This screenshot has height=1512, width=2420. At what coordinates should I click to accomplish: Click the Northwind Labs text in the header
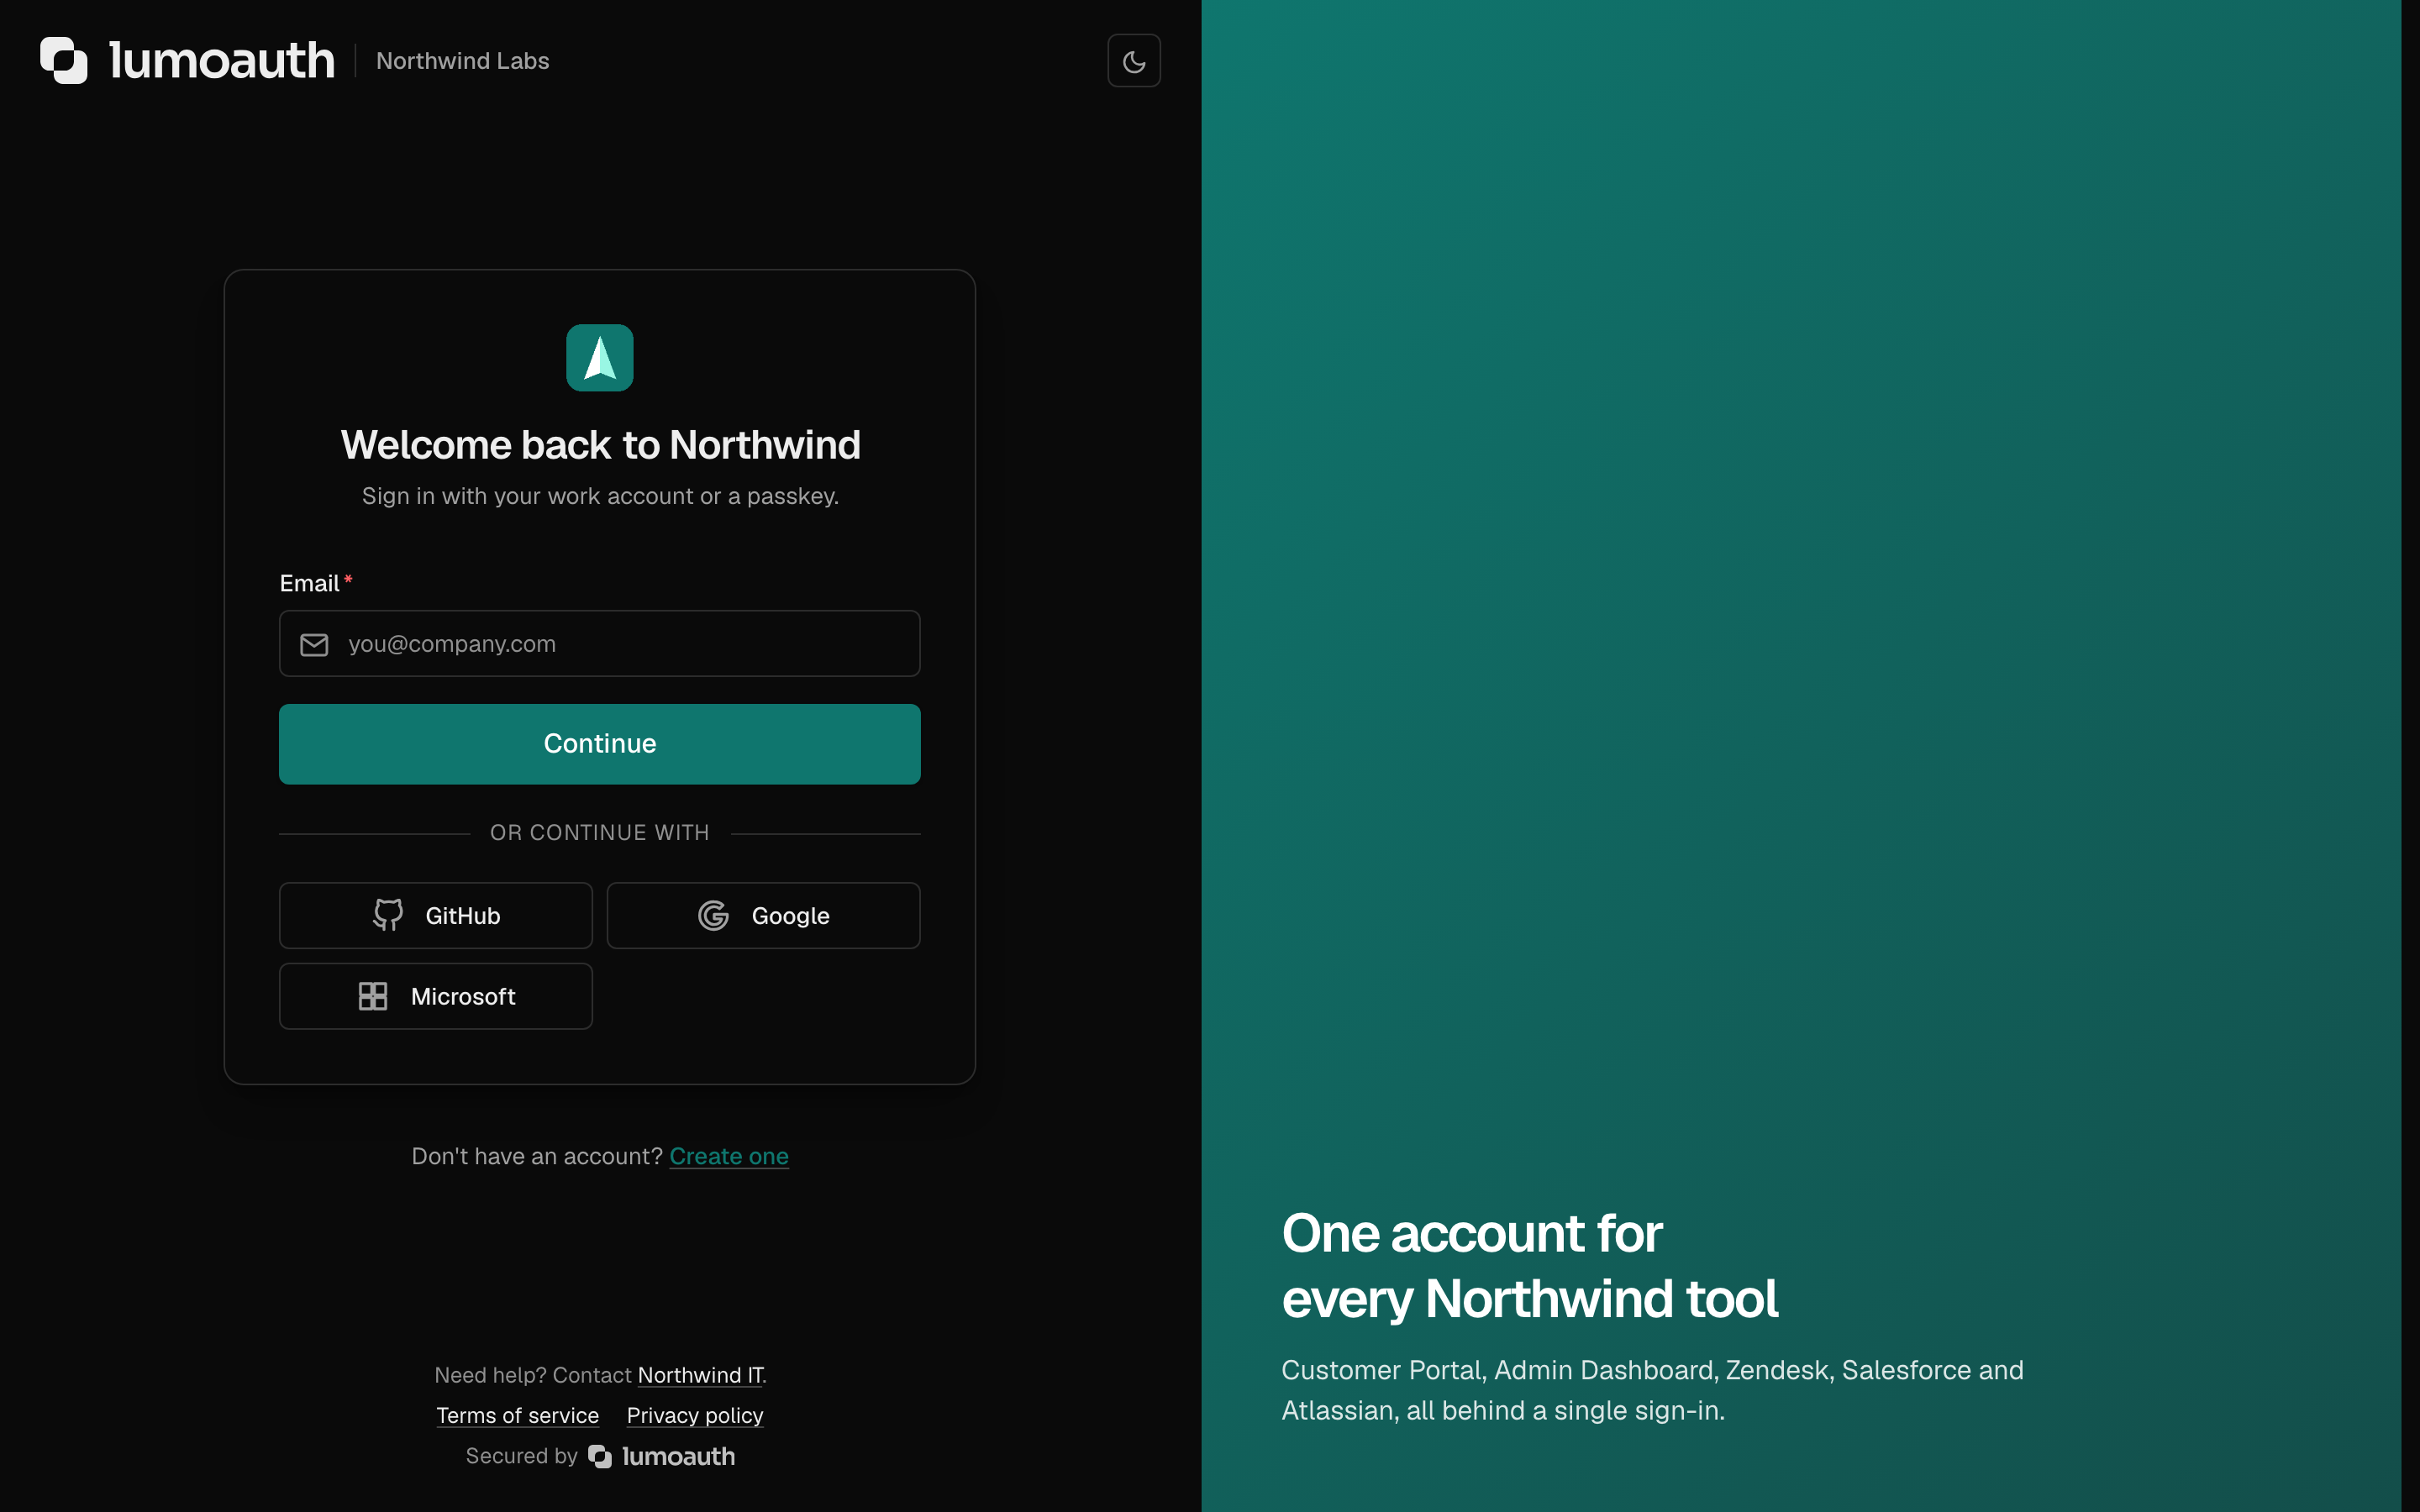click(x=462, y=61)
